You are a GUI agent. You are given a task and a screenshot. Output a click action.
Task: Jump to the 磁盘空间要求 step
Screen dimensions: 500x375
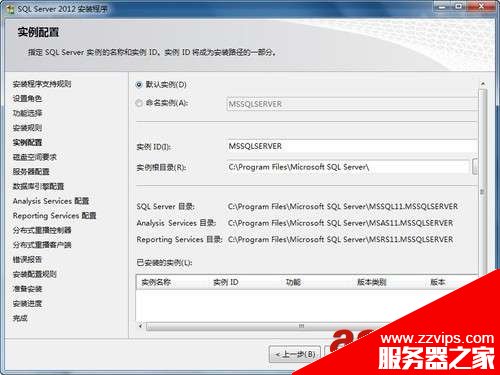35,157
